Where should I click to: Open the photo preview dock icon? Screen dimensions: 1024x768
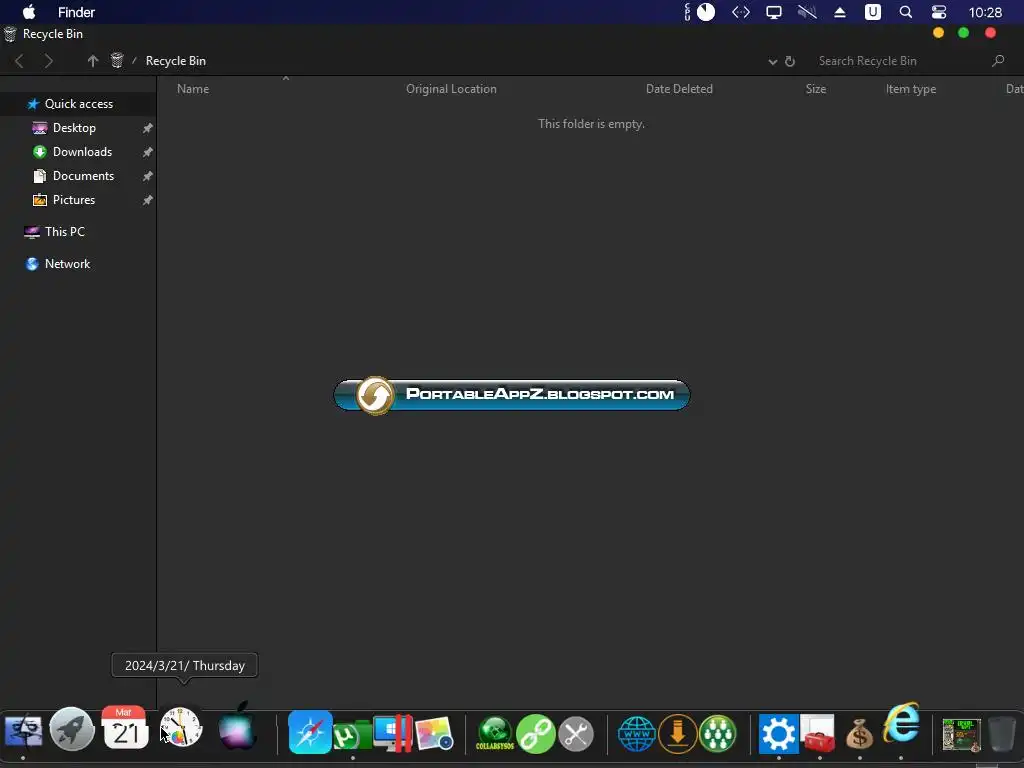435,733
